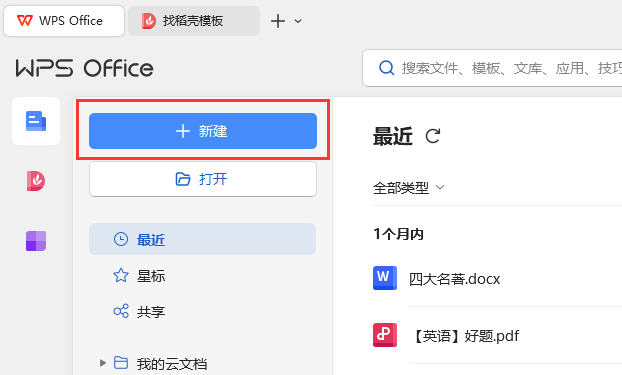Switch to the WPS Office home tab

point(64,21)
